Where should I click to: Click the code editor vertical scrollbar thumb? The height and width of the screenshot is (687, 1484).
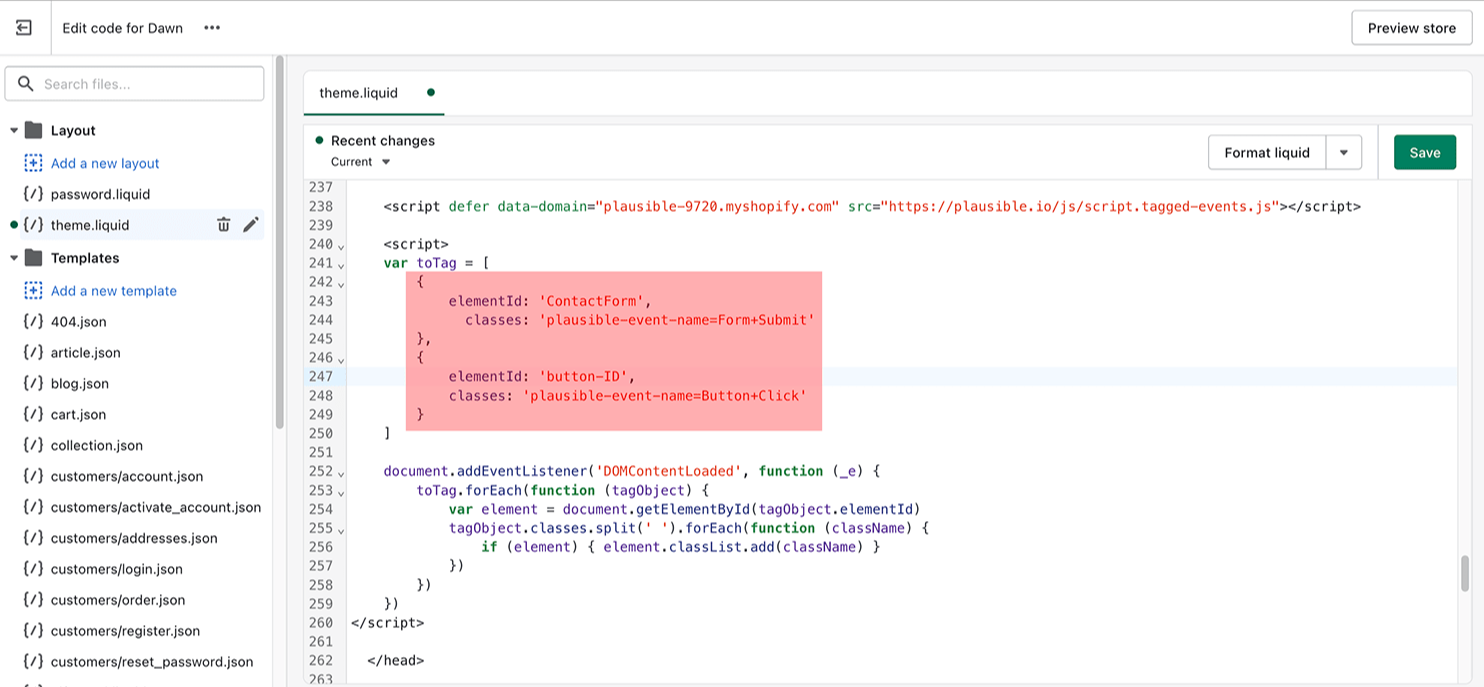(x=1465, y=574)
